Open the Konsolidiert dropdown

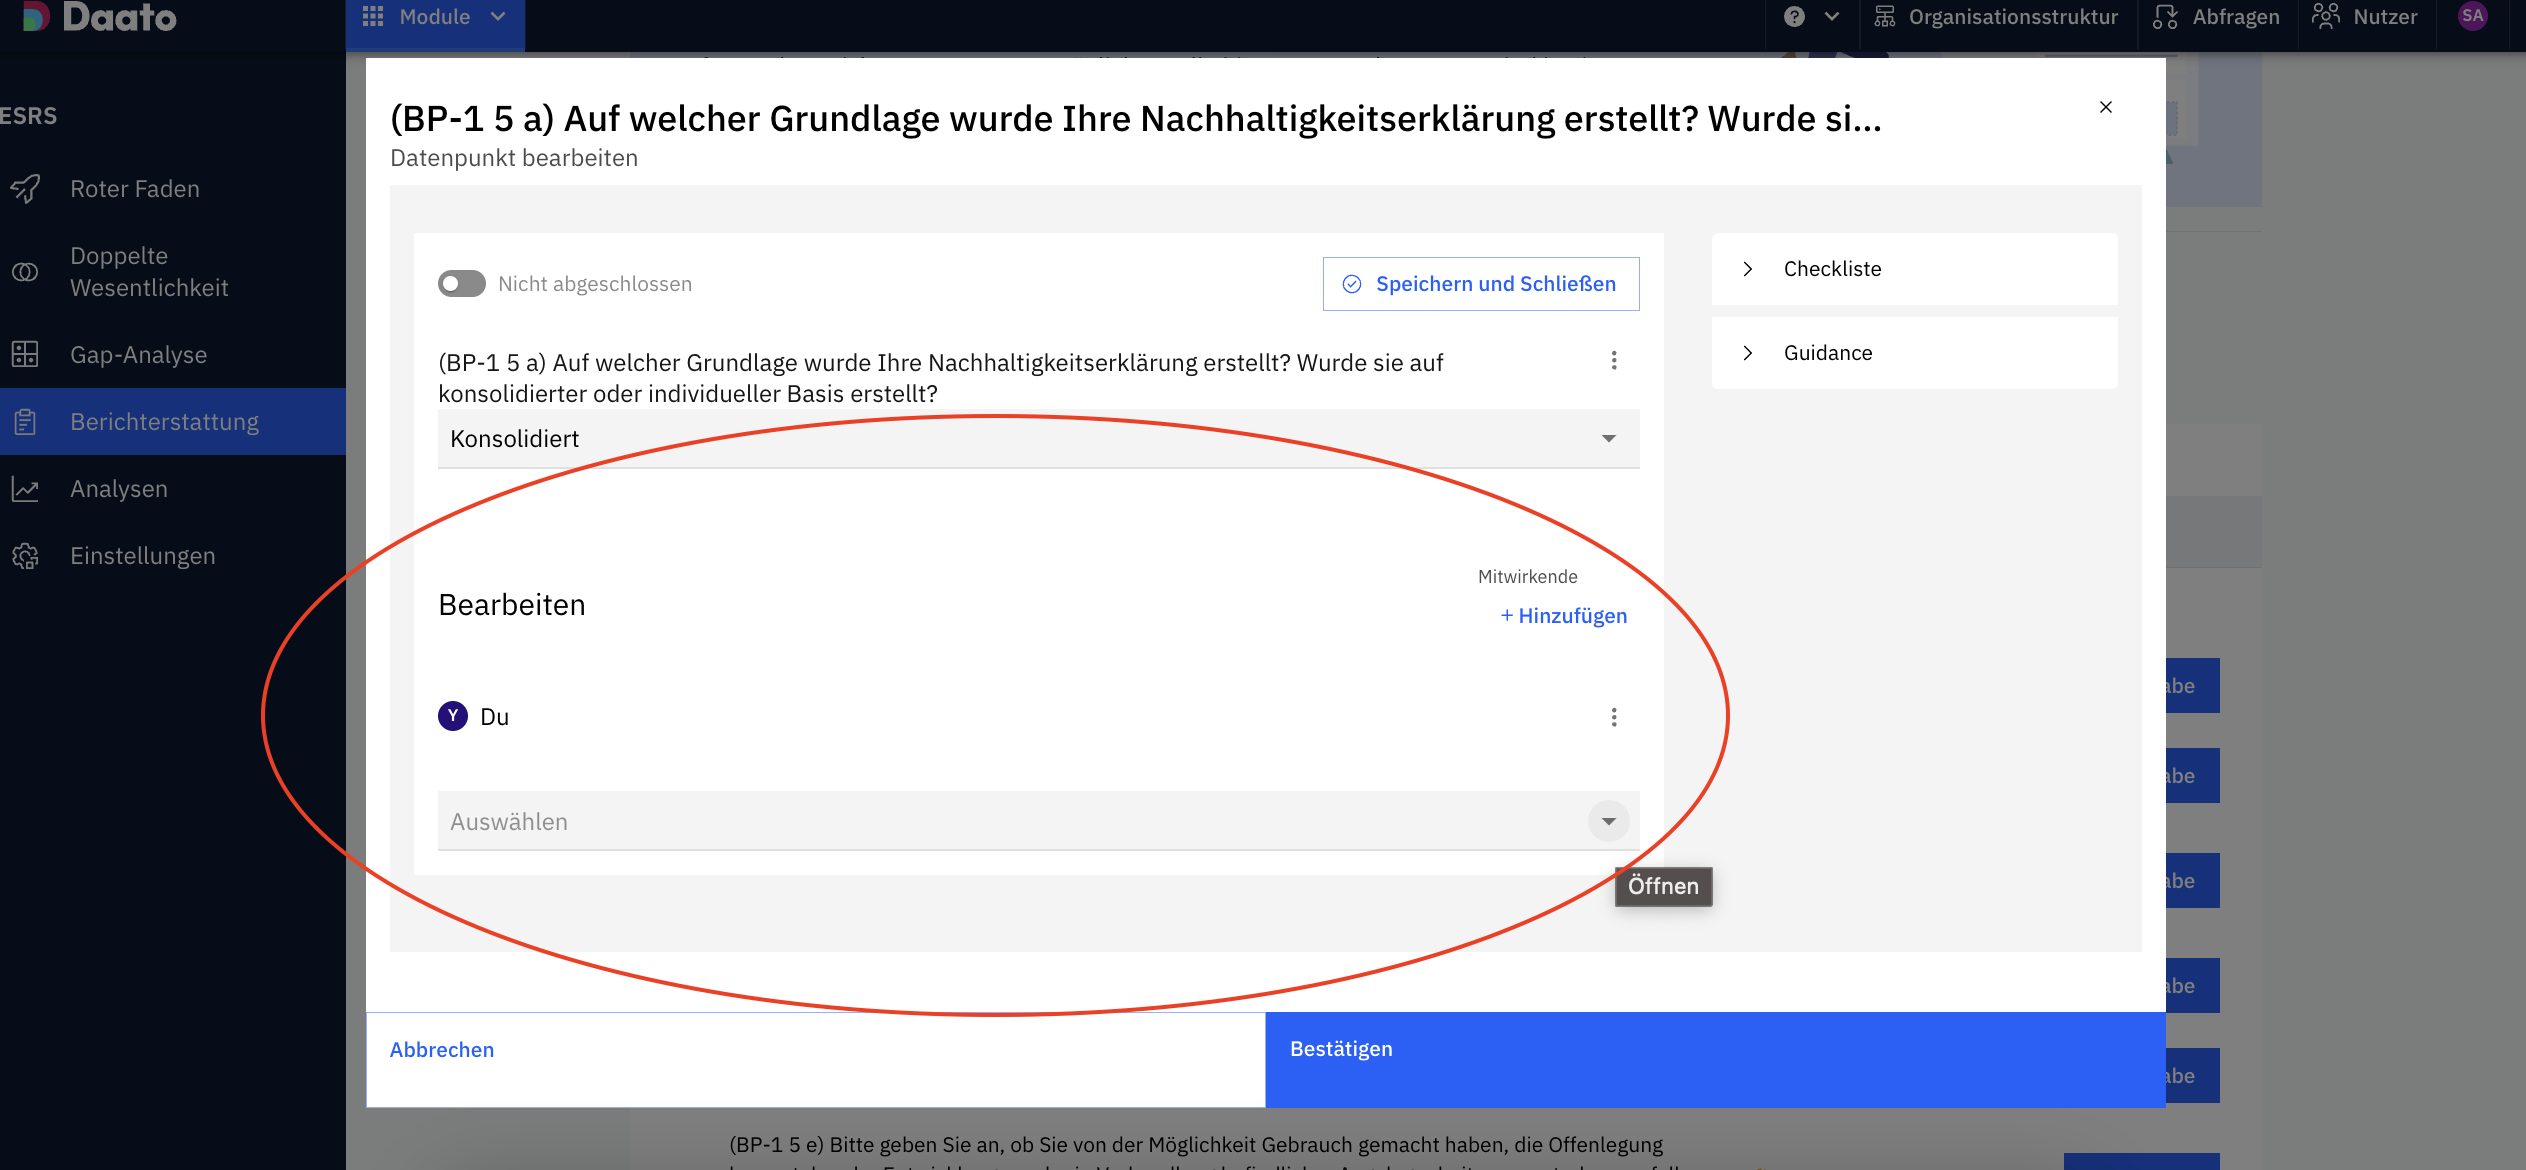pyautogui.click(x=1037, y=439)
